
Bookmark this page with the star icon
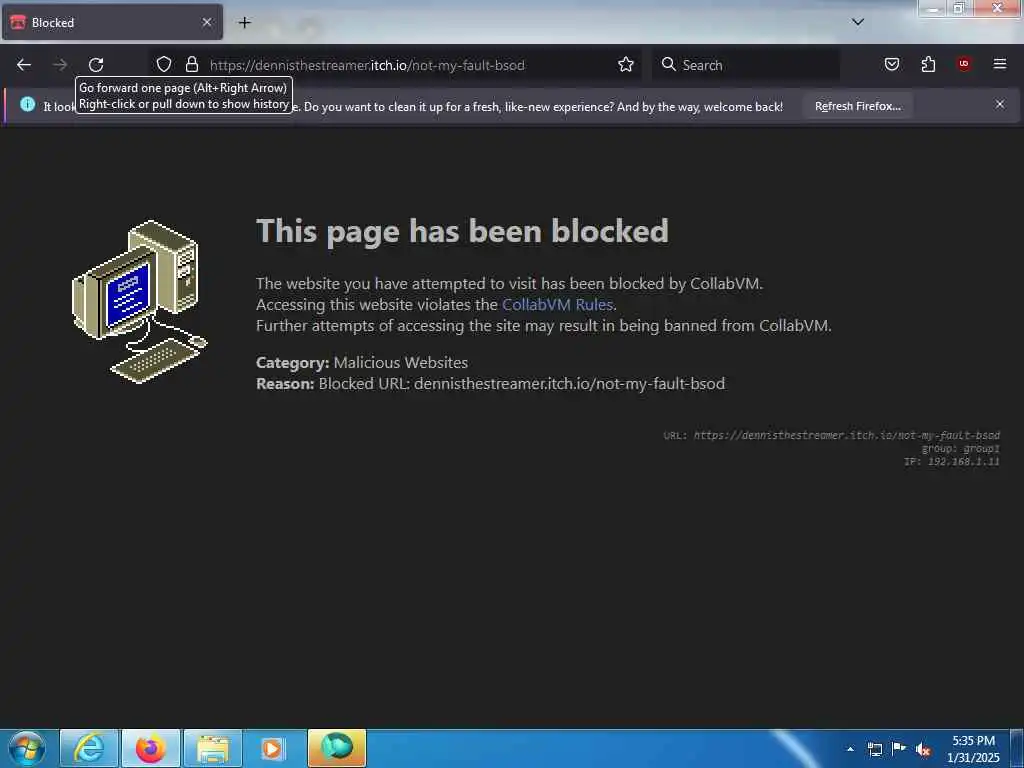(x=626, y=64)
